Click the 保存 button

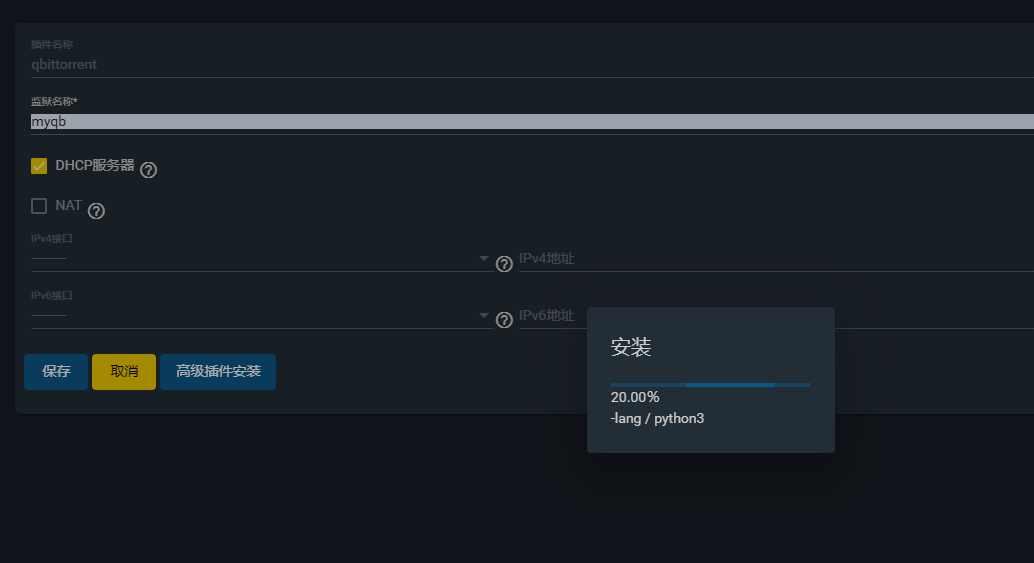(x=56, y=372)
